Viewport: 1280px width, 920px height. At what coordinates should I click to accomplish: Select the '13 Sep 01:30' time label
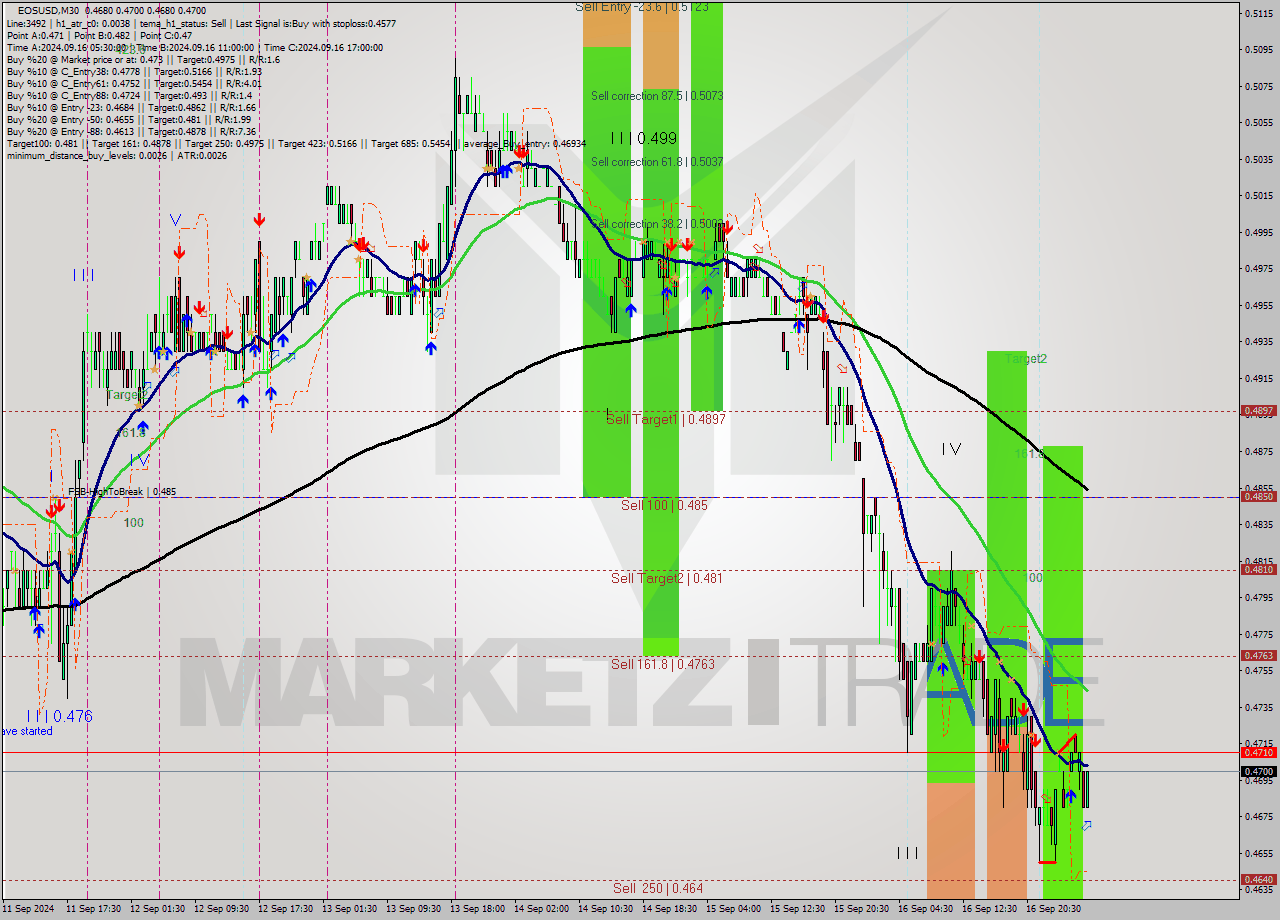350,909
